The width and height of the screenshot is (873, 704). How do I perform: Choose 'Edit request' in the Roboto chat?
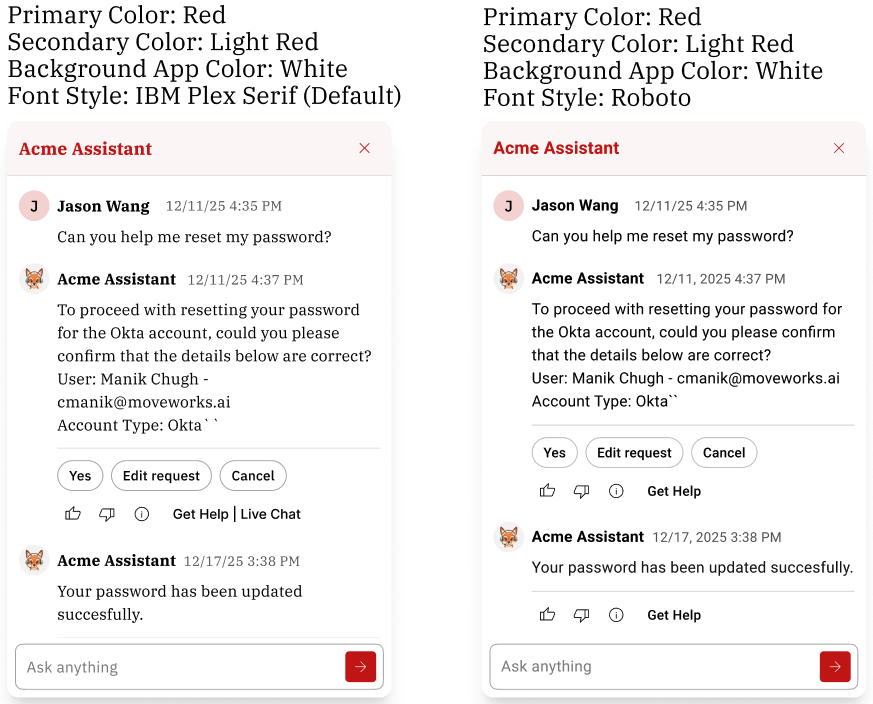[634, 453]
